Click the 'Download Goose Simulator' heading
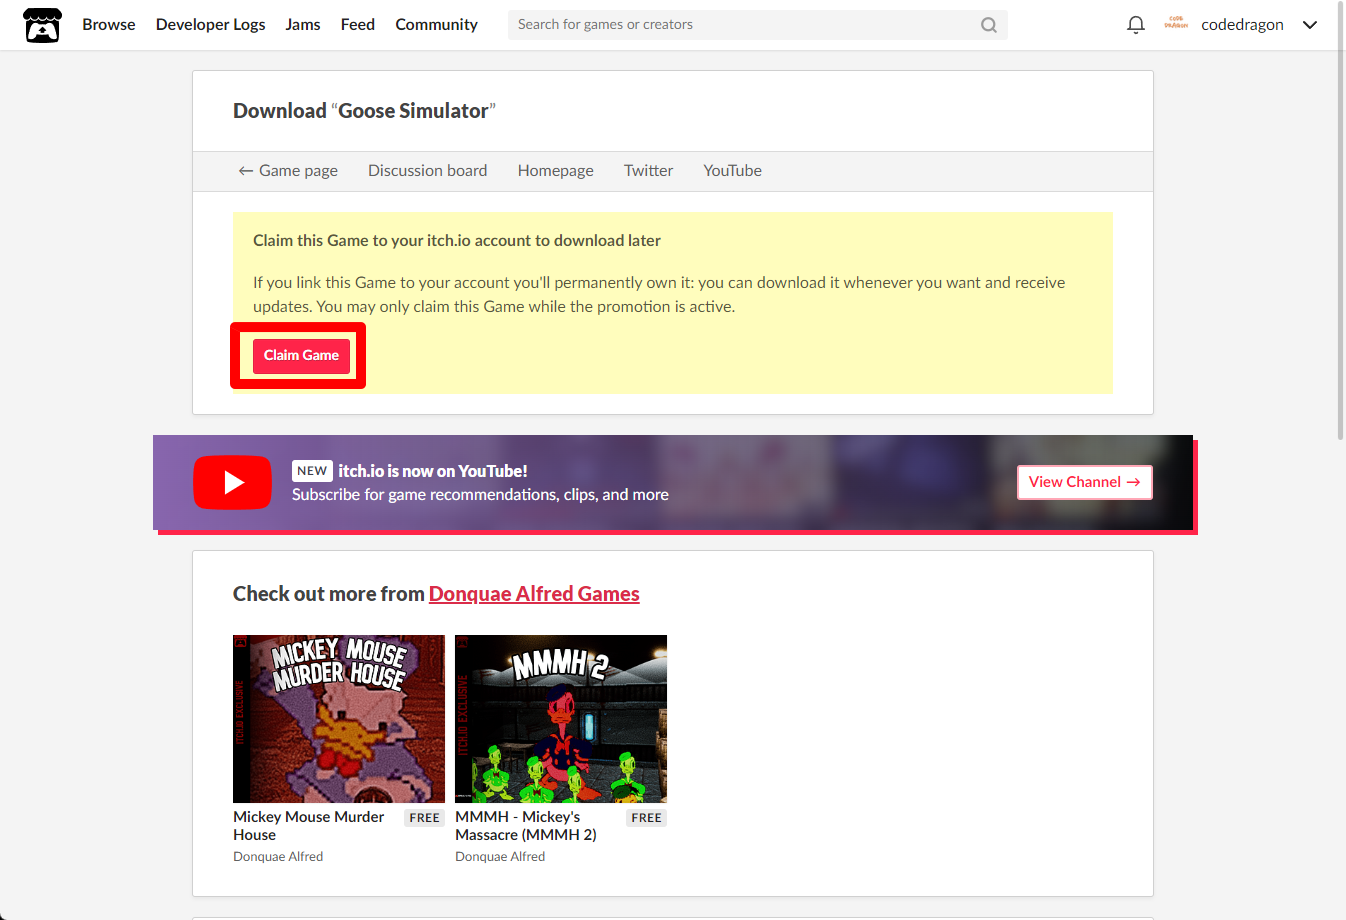Viewport: 1346px width, 920px height. click(x=364, y=111)
